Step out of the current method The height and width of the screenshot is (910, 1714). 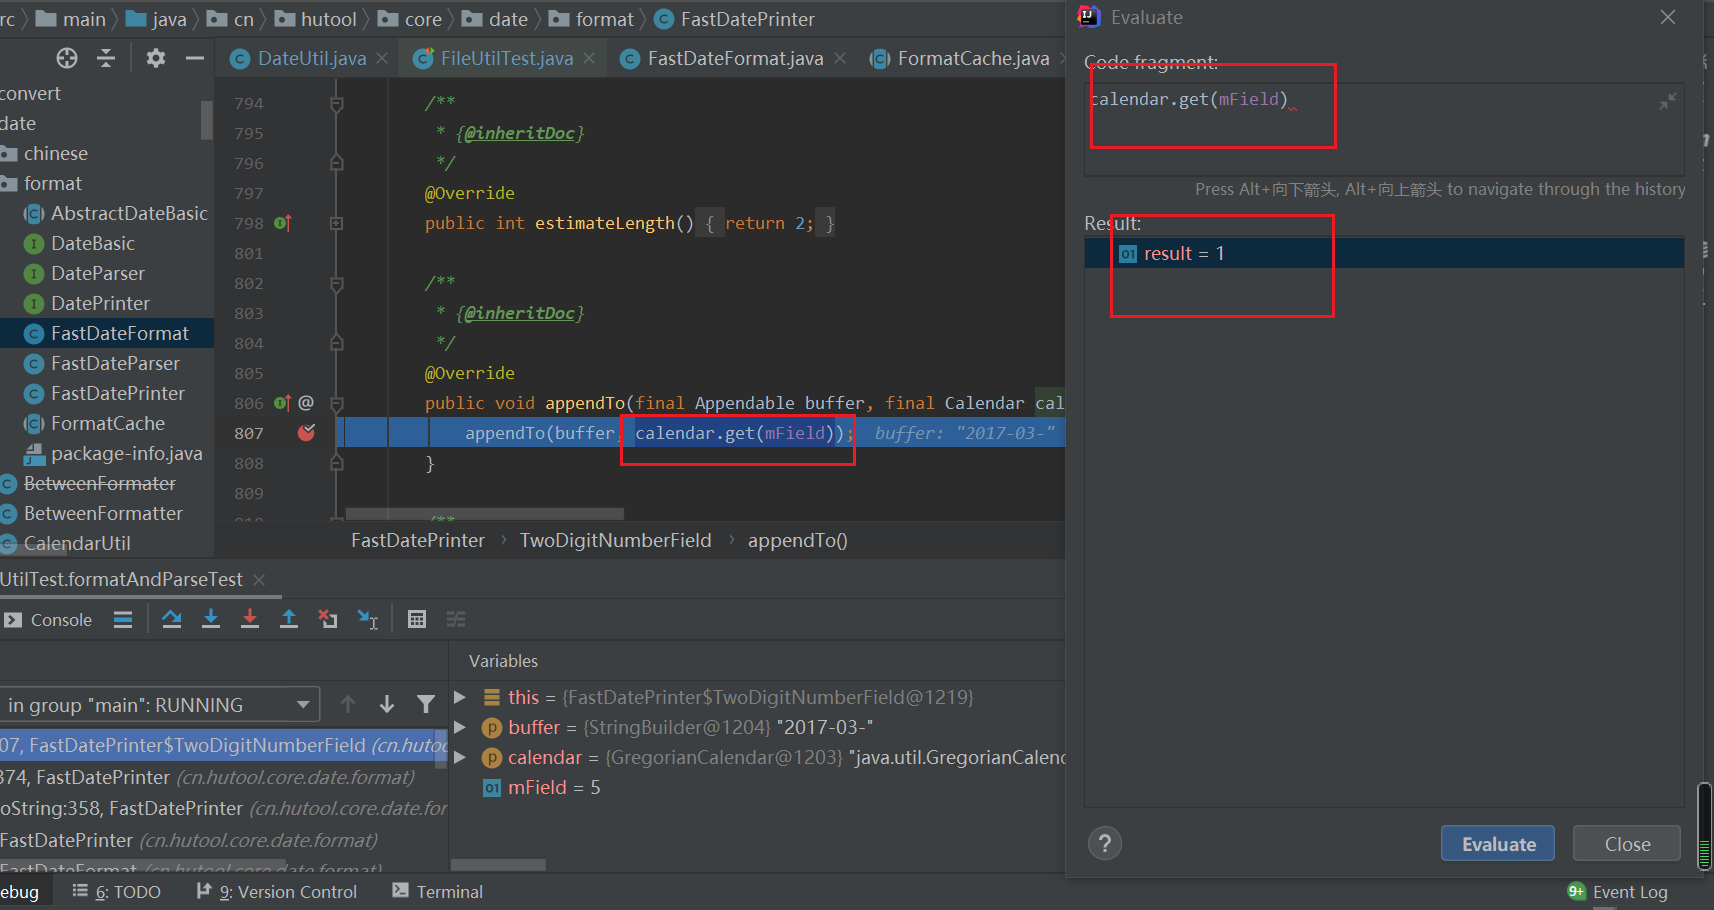click(x=289, y=620)
